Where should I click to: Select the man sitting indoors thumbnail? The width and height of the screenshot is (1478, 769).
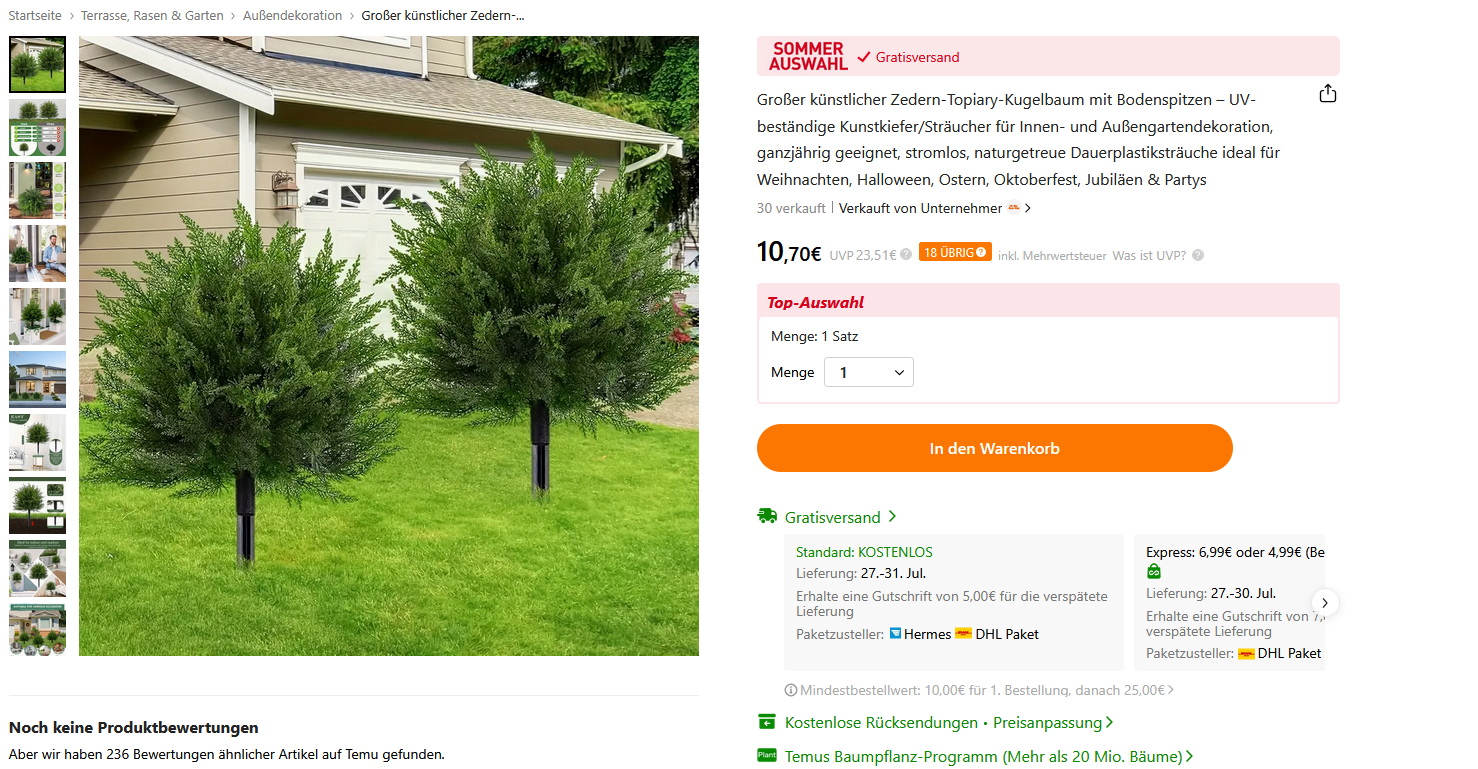[37, 253]
